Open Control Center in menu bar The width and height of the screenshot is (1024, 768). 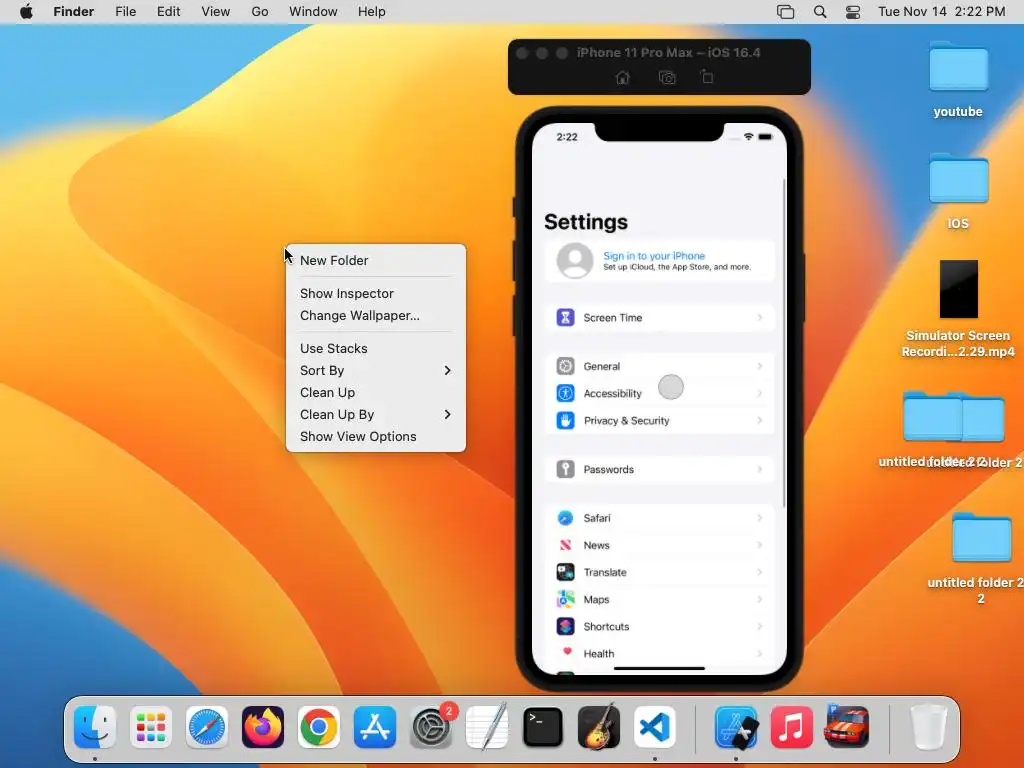[x=853, y=12]
